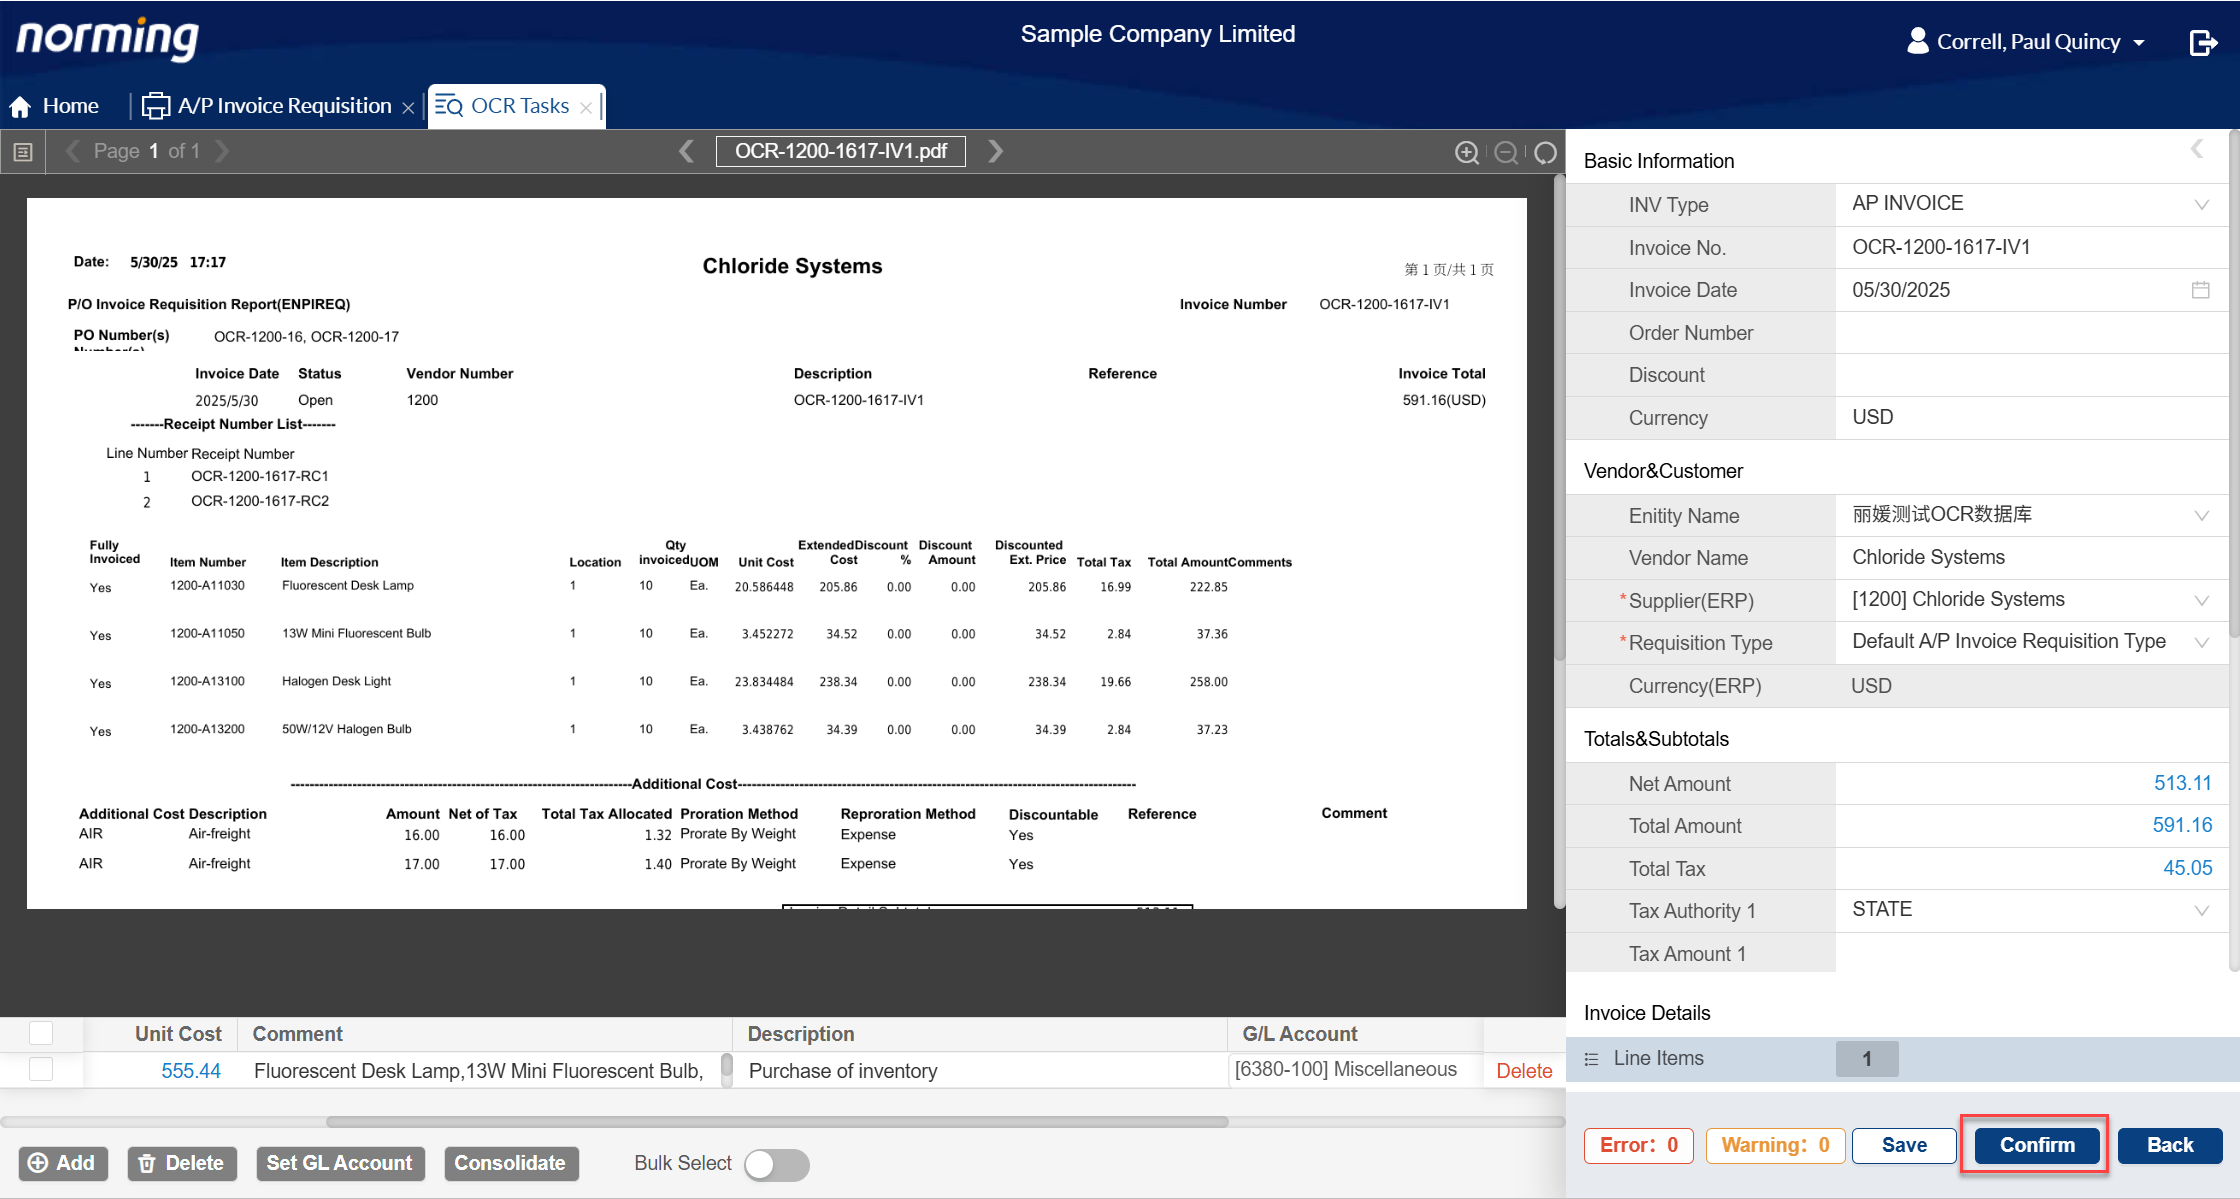Delete the Purchase of inventory line row
Image resolution: width=2240 pixels, height=1199 pixels.
coord(1524,1071)
